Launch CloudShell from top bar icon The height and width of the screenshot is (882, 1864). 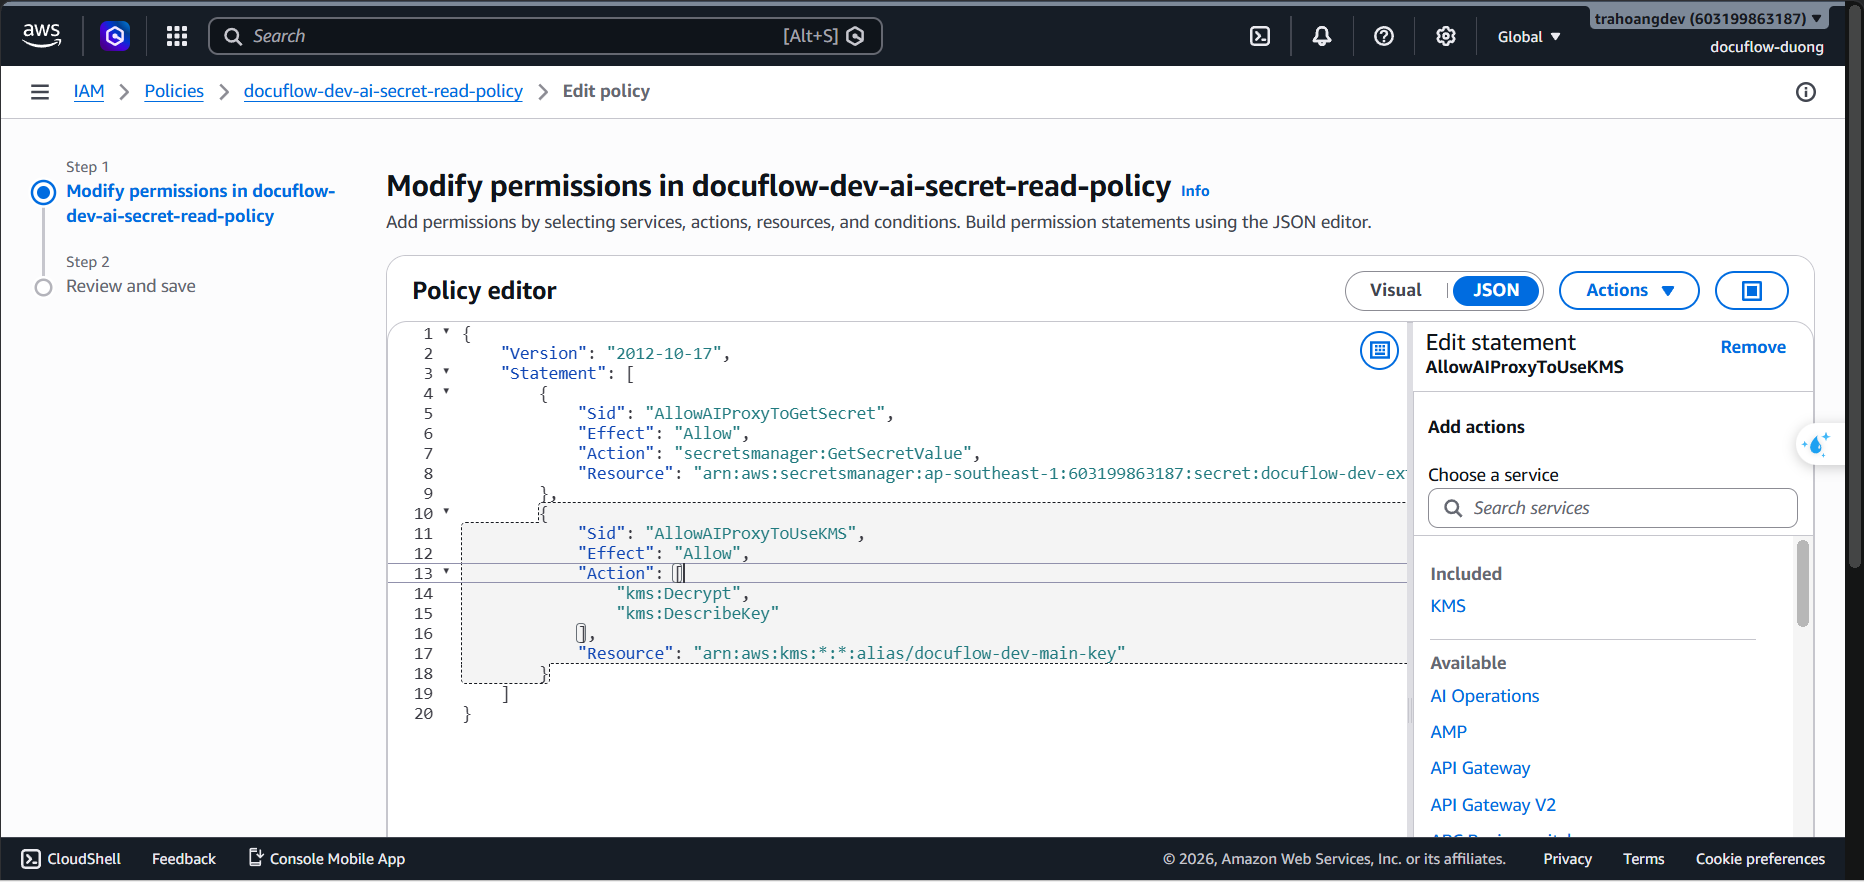pyautogui.click(x=1260, y=37)
